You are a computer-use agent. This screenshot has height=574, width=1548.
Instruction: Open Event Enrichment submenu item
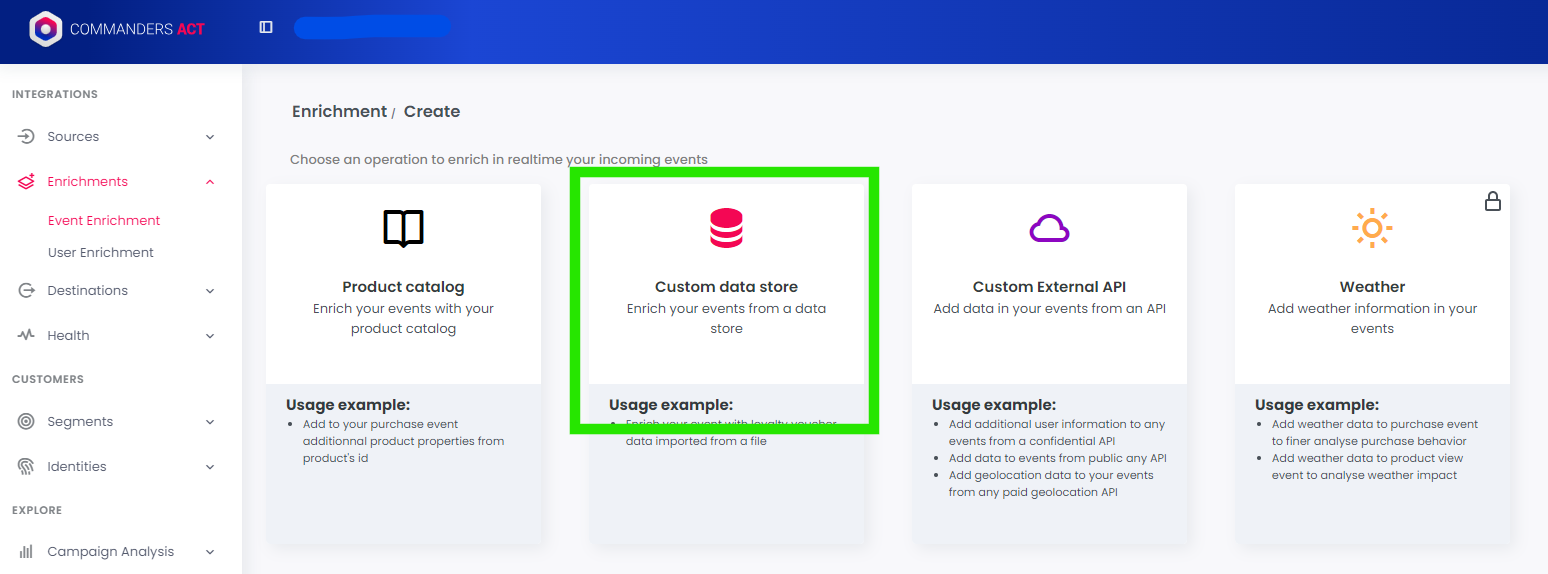pyautogui.click(x=104, y=220)
